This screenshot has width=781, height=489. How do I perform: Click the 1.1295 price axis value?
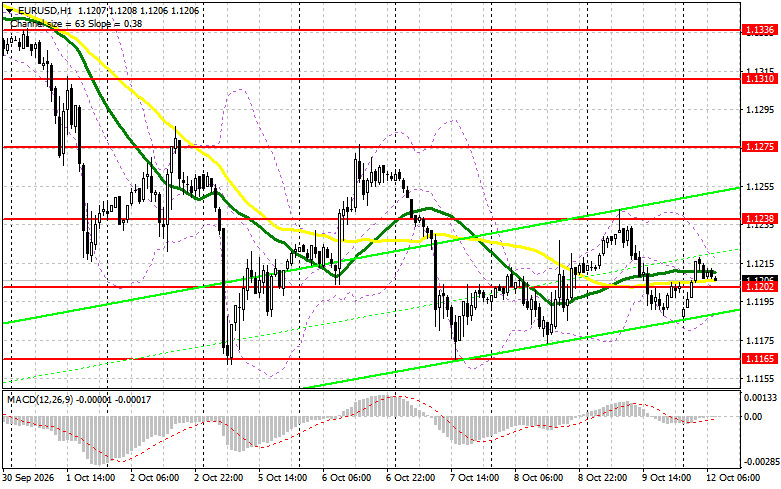(x=760, y=110)
